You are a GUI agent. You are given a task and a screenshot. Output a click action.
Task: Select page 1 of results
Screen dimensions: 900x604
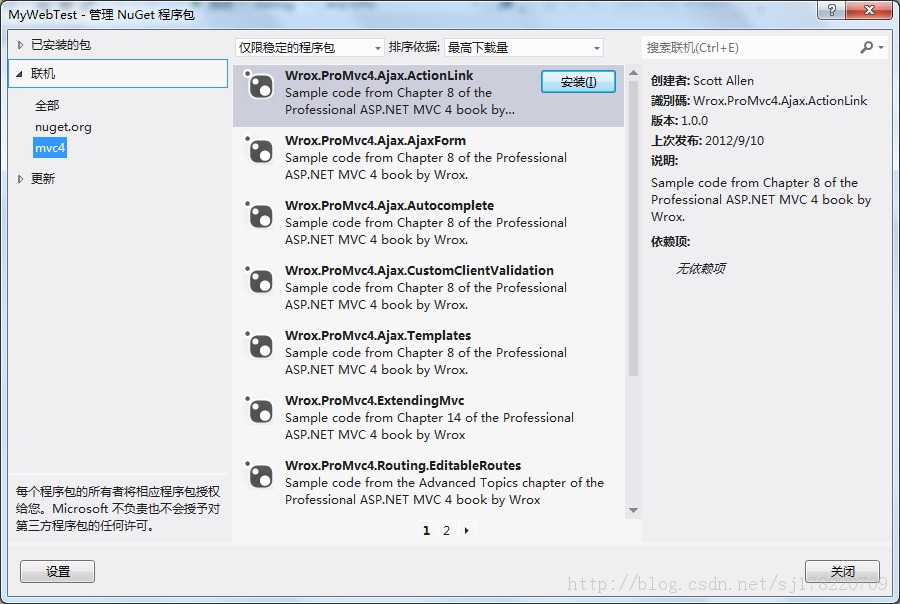click(426, 531)
